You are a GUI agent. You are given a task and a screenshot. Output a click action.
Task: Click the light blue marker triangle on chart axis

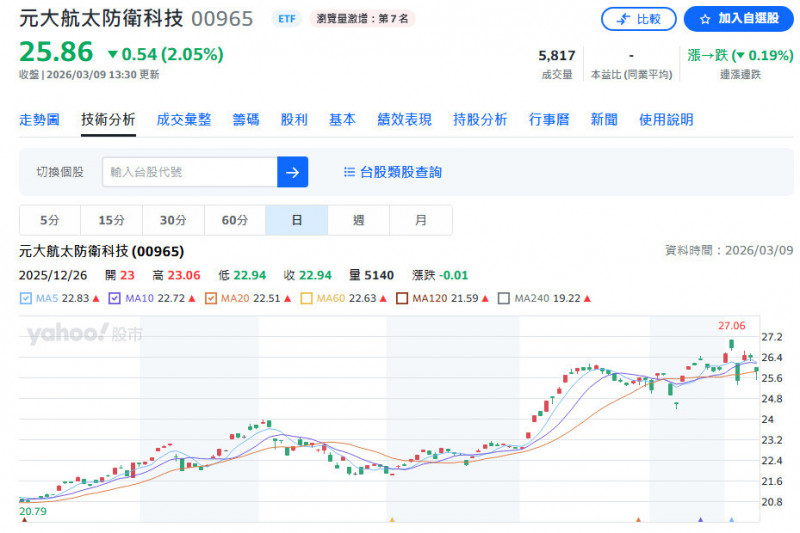(x=732, y=520)
